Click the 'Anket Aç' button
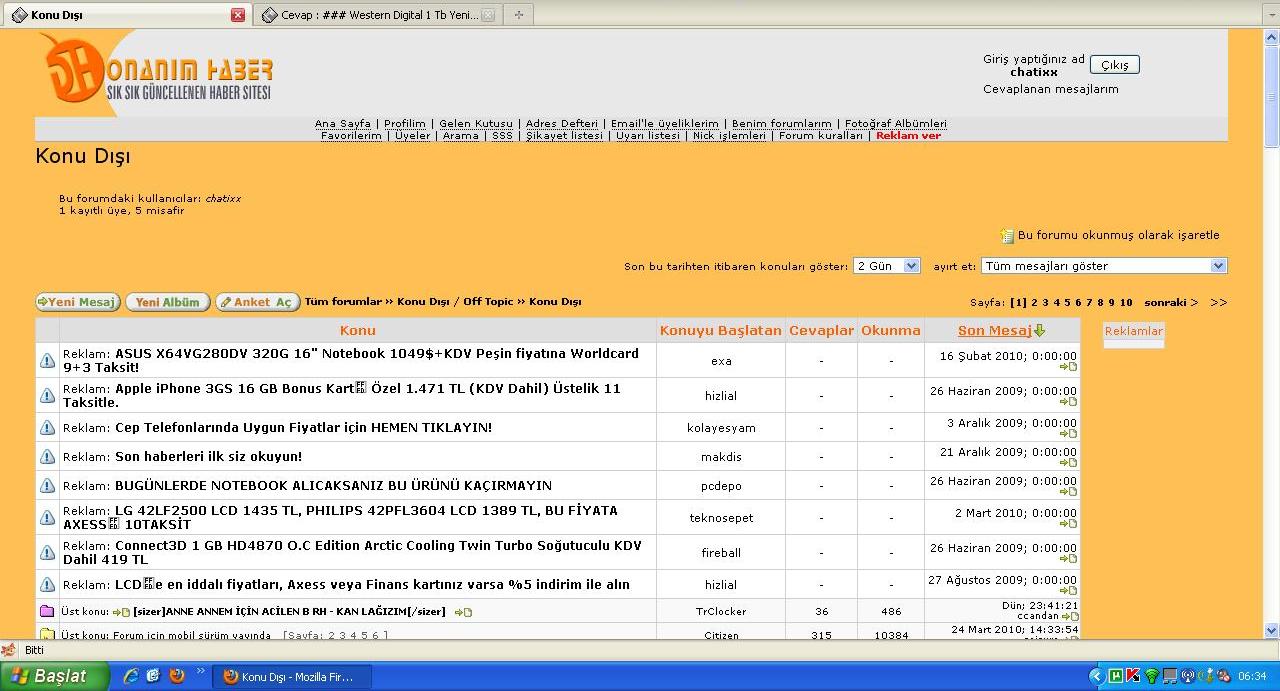Image resolution: width=1280 pixels, height=691 pixels. point(257,302)
